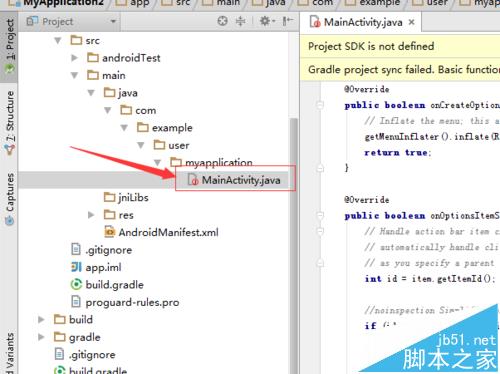Click the 'return true;' code line
This screenshot has height=374, width=500.
click(398, 153)
